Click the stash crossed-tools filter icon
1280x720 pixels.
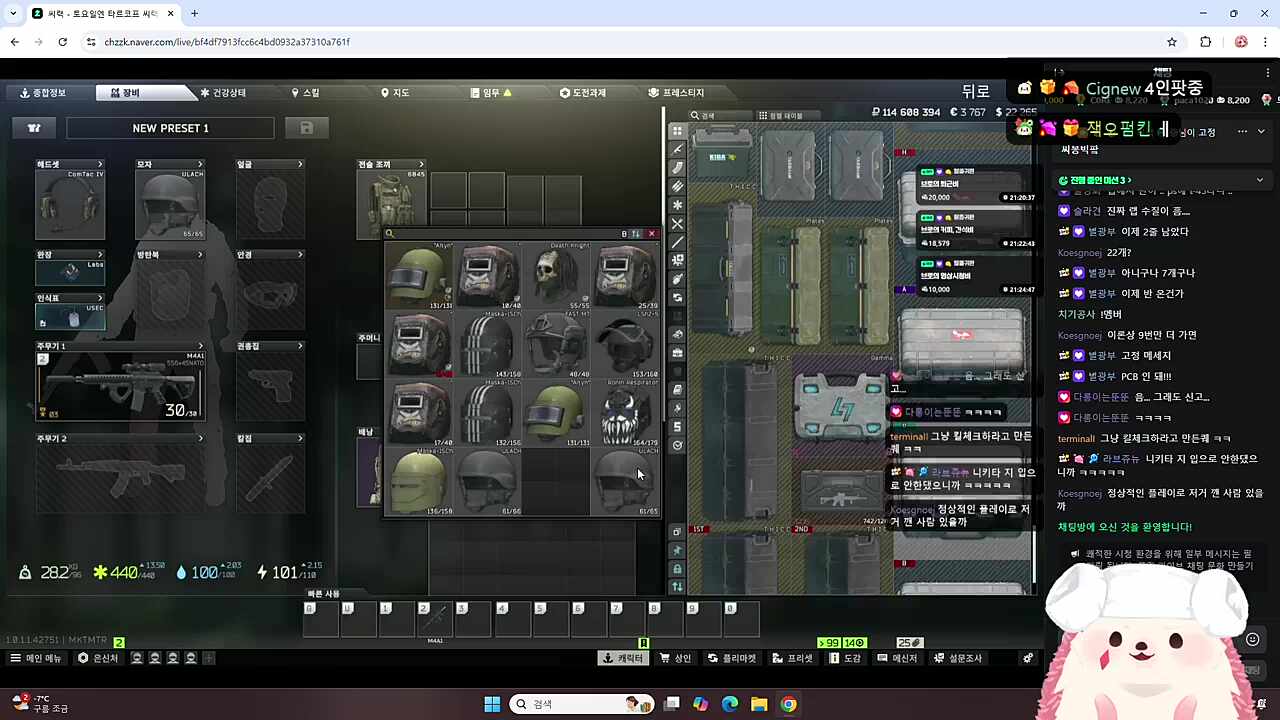[677, 224]
